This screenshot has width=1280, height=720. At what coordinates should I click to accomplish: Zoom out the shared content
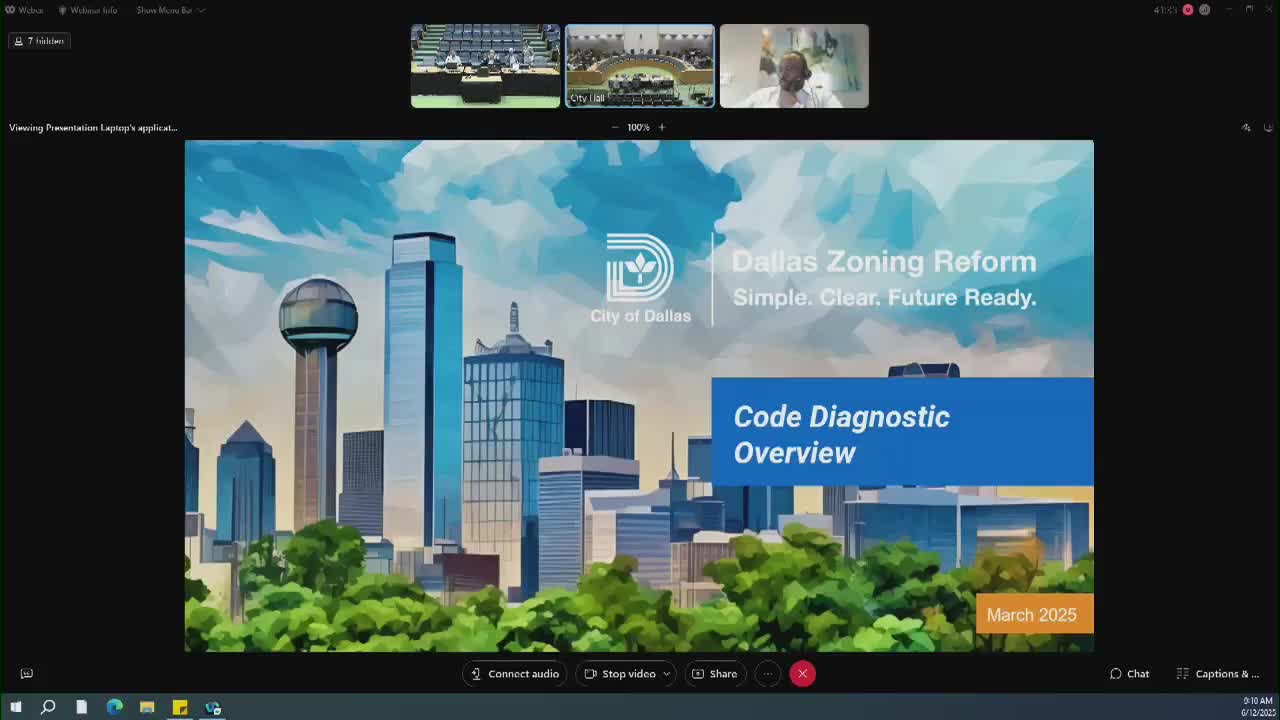615,127
